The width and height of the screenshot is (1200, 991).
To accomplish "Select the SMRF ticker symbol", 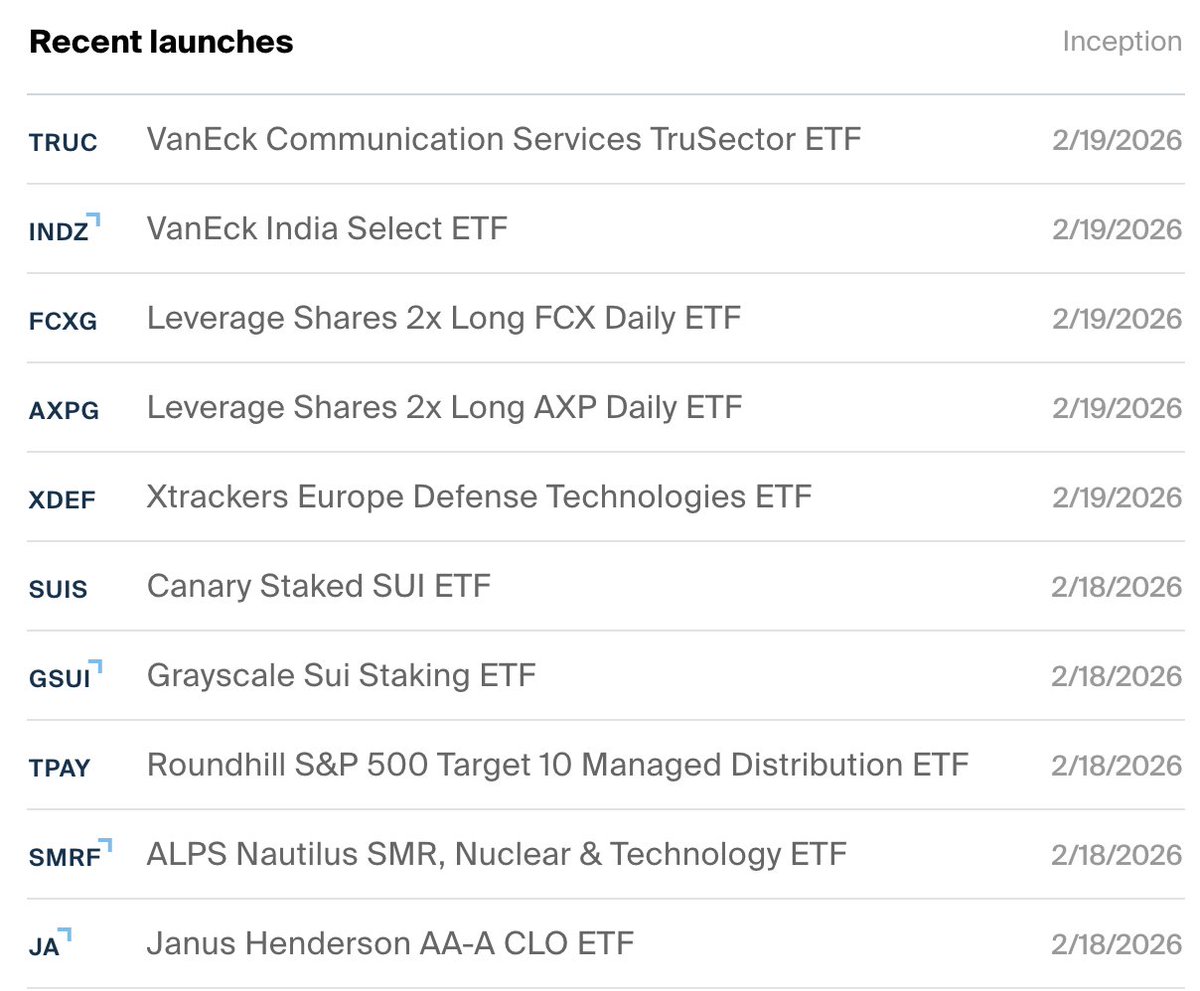I will 64,857.
